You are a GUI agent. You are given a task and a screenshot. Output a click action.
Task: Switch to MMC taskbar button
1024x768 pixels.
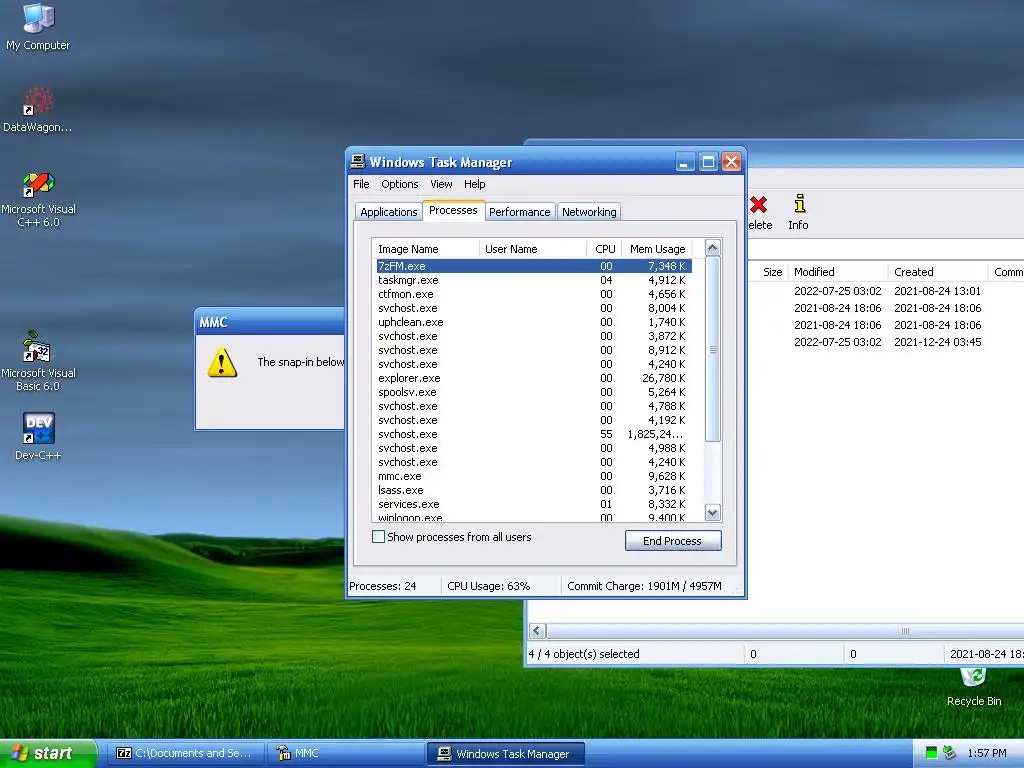345,753
